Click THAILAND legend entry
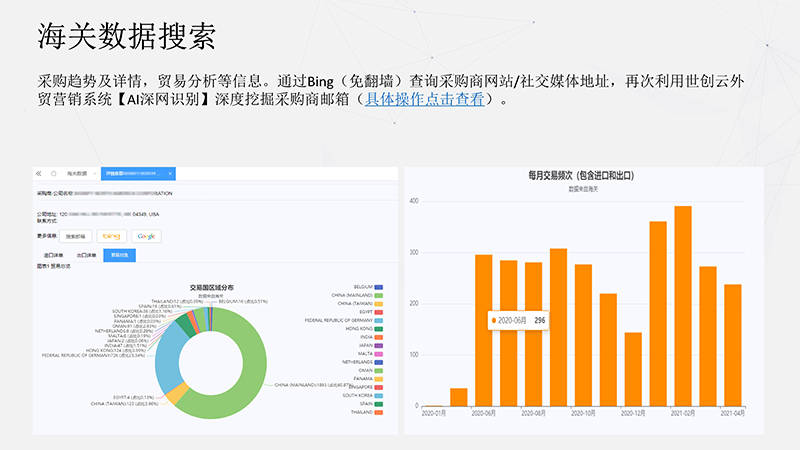 coord(367,412)
